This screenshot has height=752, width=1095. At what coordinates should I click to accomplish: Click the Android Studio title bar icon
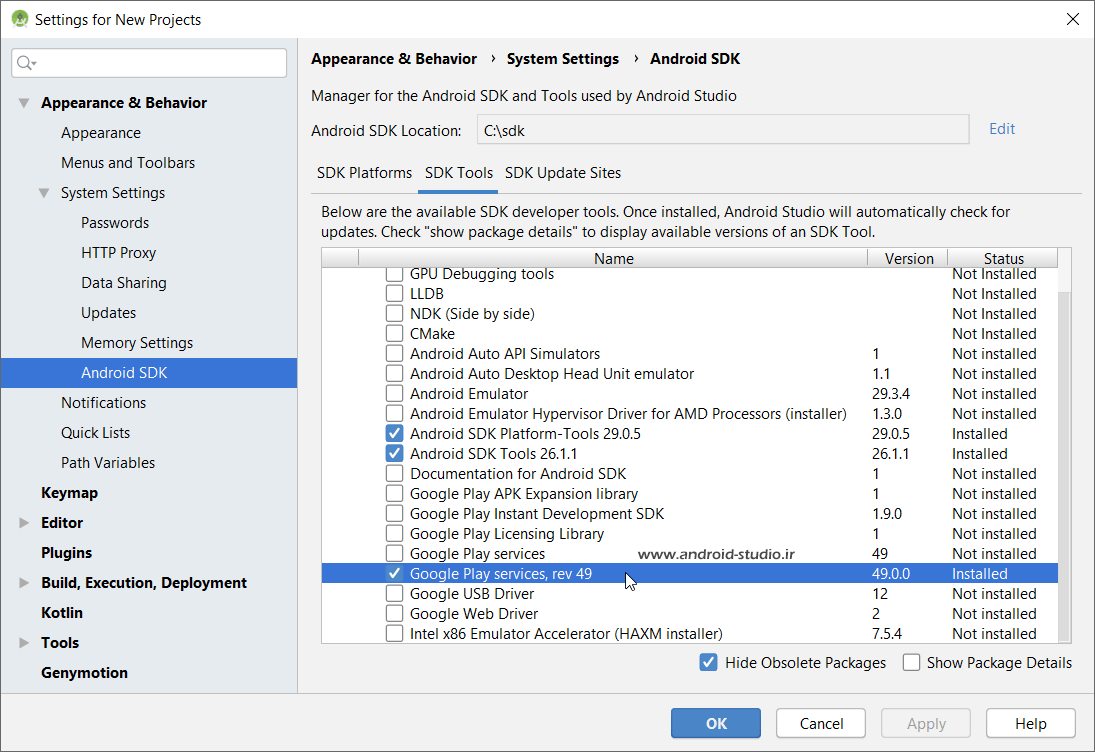coord(20,20)
